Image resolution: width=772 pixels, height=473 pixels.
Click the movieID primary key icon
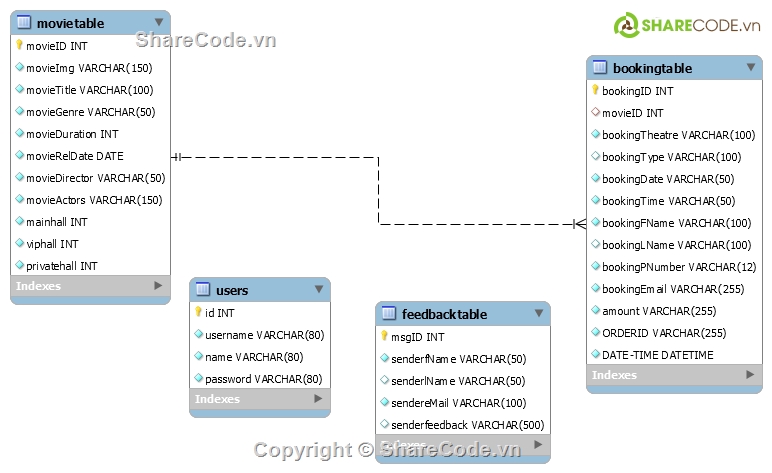click(x=19, y=45)
